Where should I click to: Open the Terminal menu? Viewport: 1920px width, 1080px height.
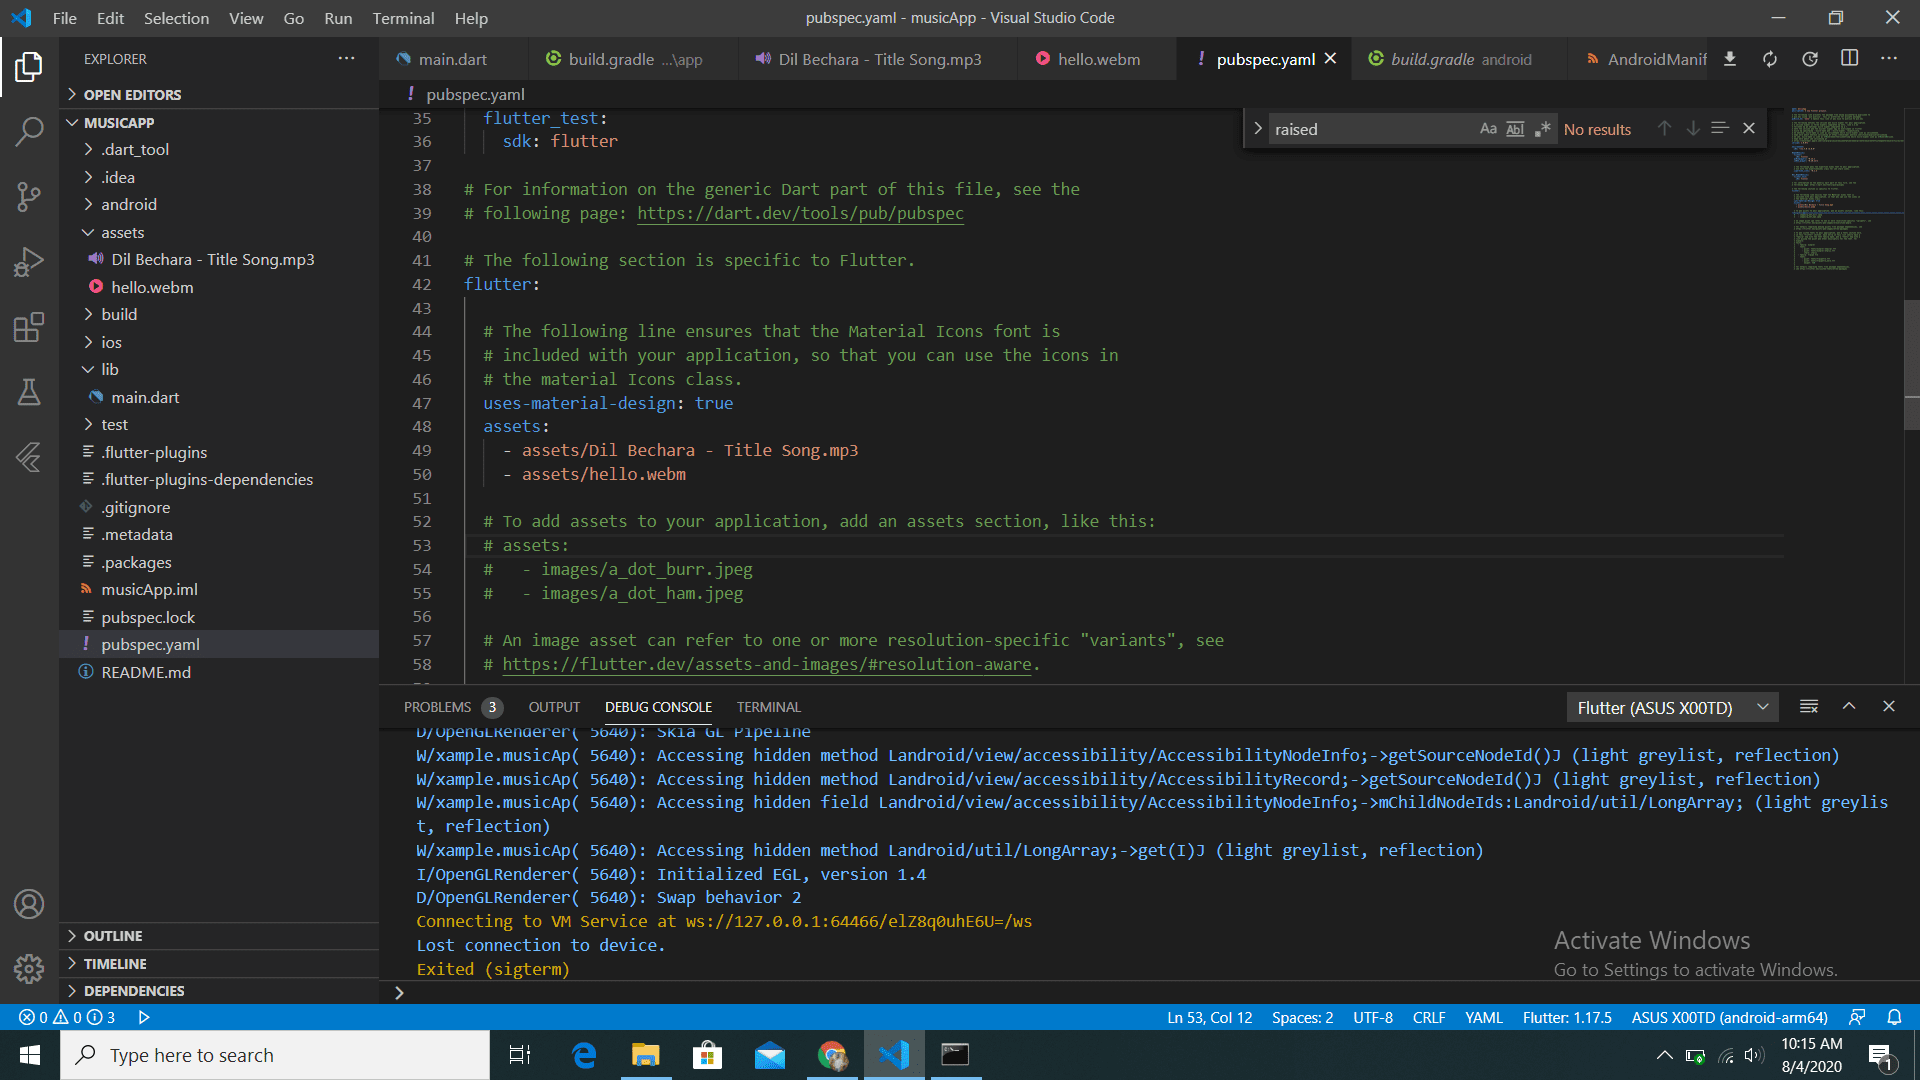(403, 18)
